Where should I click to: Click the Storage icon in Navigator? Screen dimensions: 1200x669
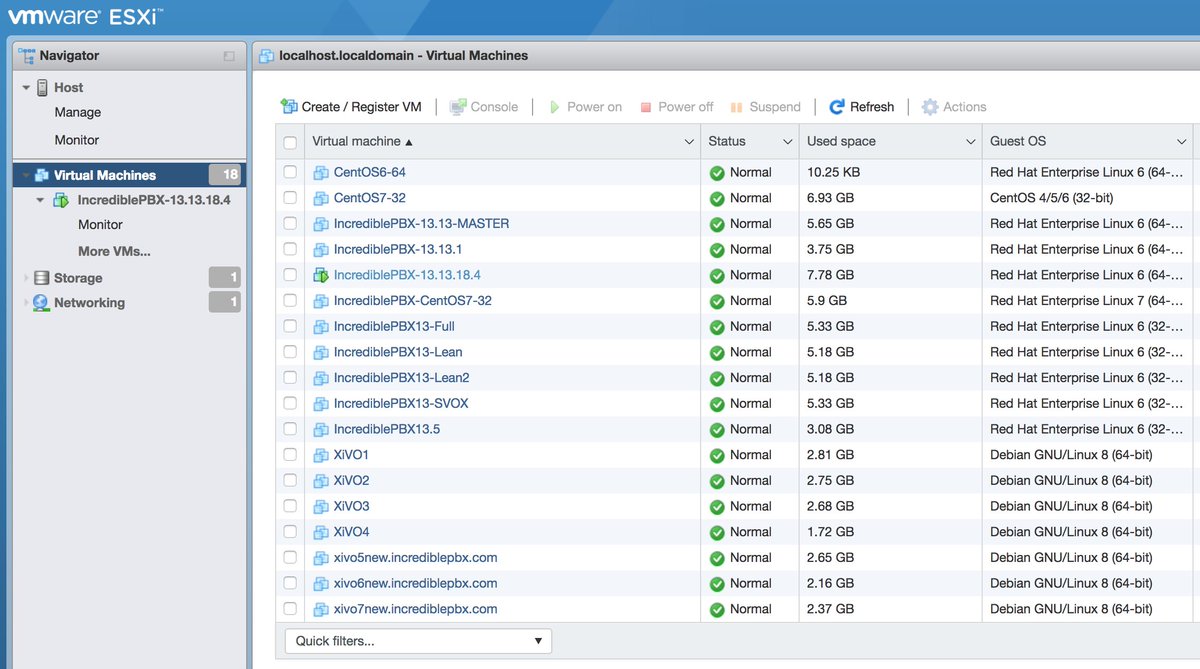point(41,278)
